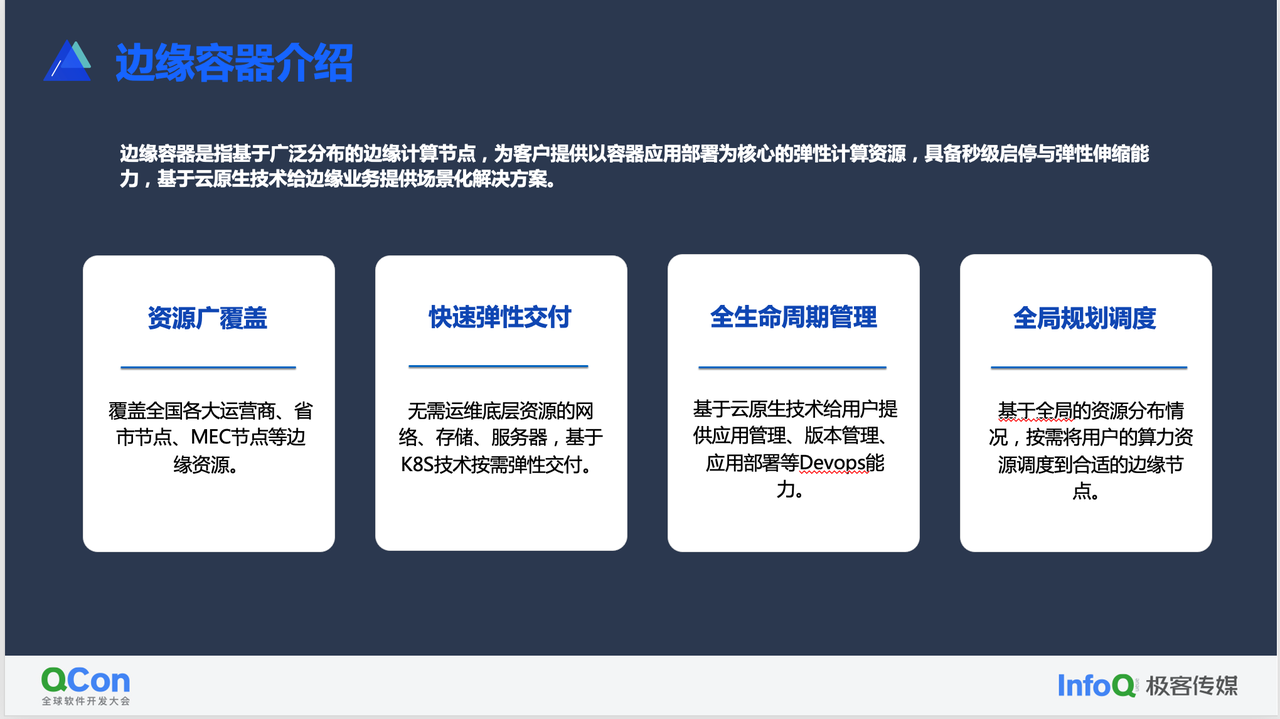Click the QCon logo in the footer
Screen dimensions: 1280x719
point(85,681)
